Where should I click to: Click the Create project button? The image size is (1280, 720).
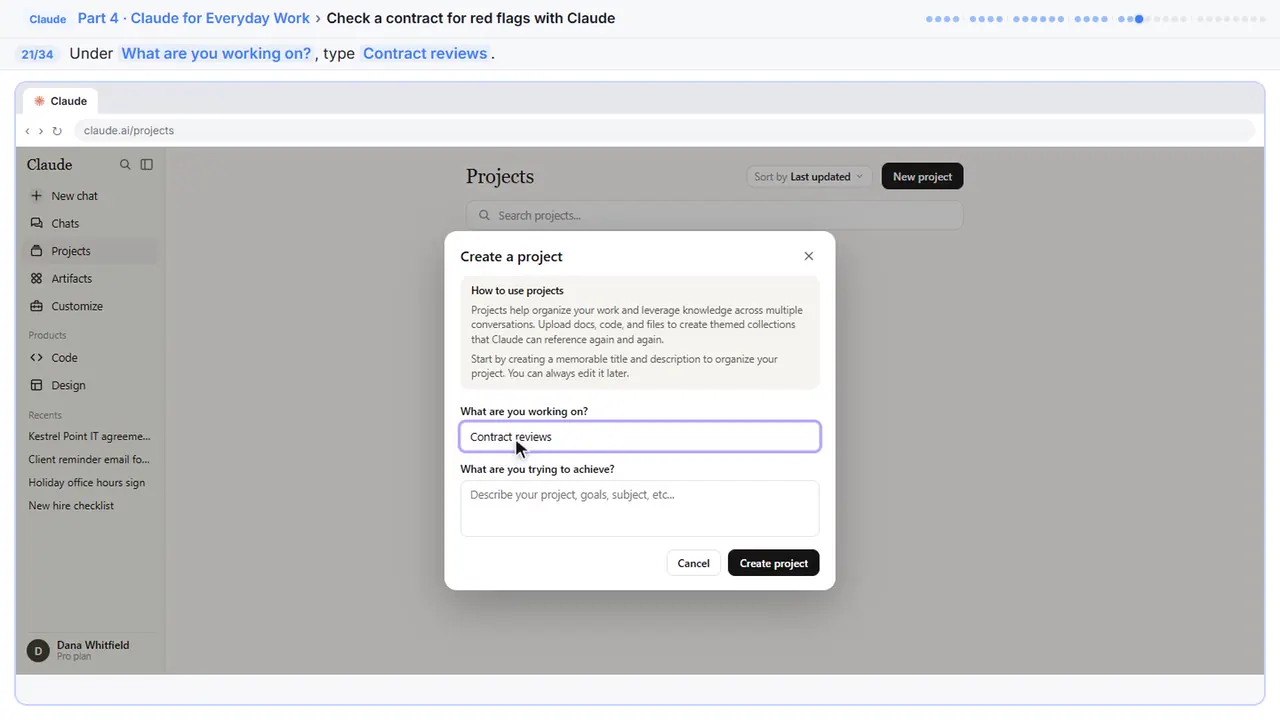[774, 563]
